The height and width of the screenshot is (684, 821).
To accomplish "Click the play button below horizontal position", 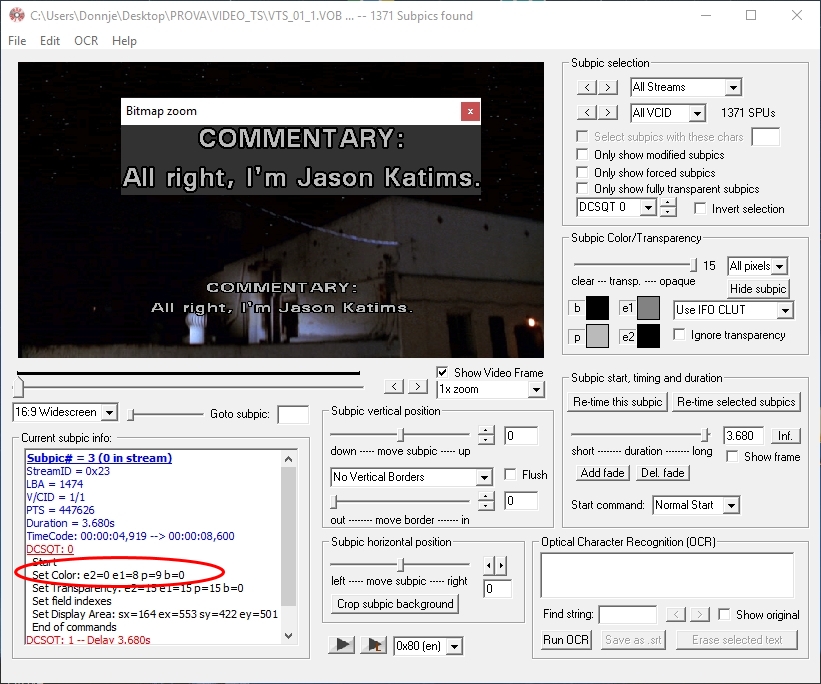I will (343, 645).
